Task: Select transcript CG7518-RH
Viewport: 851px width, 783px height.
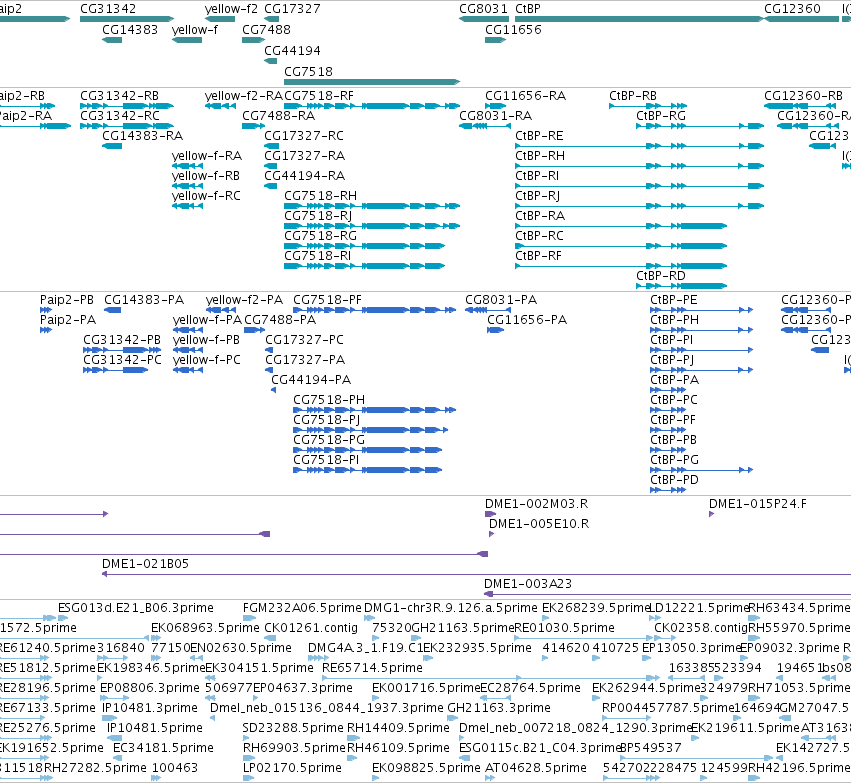Action: 320,195
